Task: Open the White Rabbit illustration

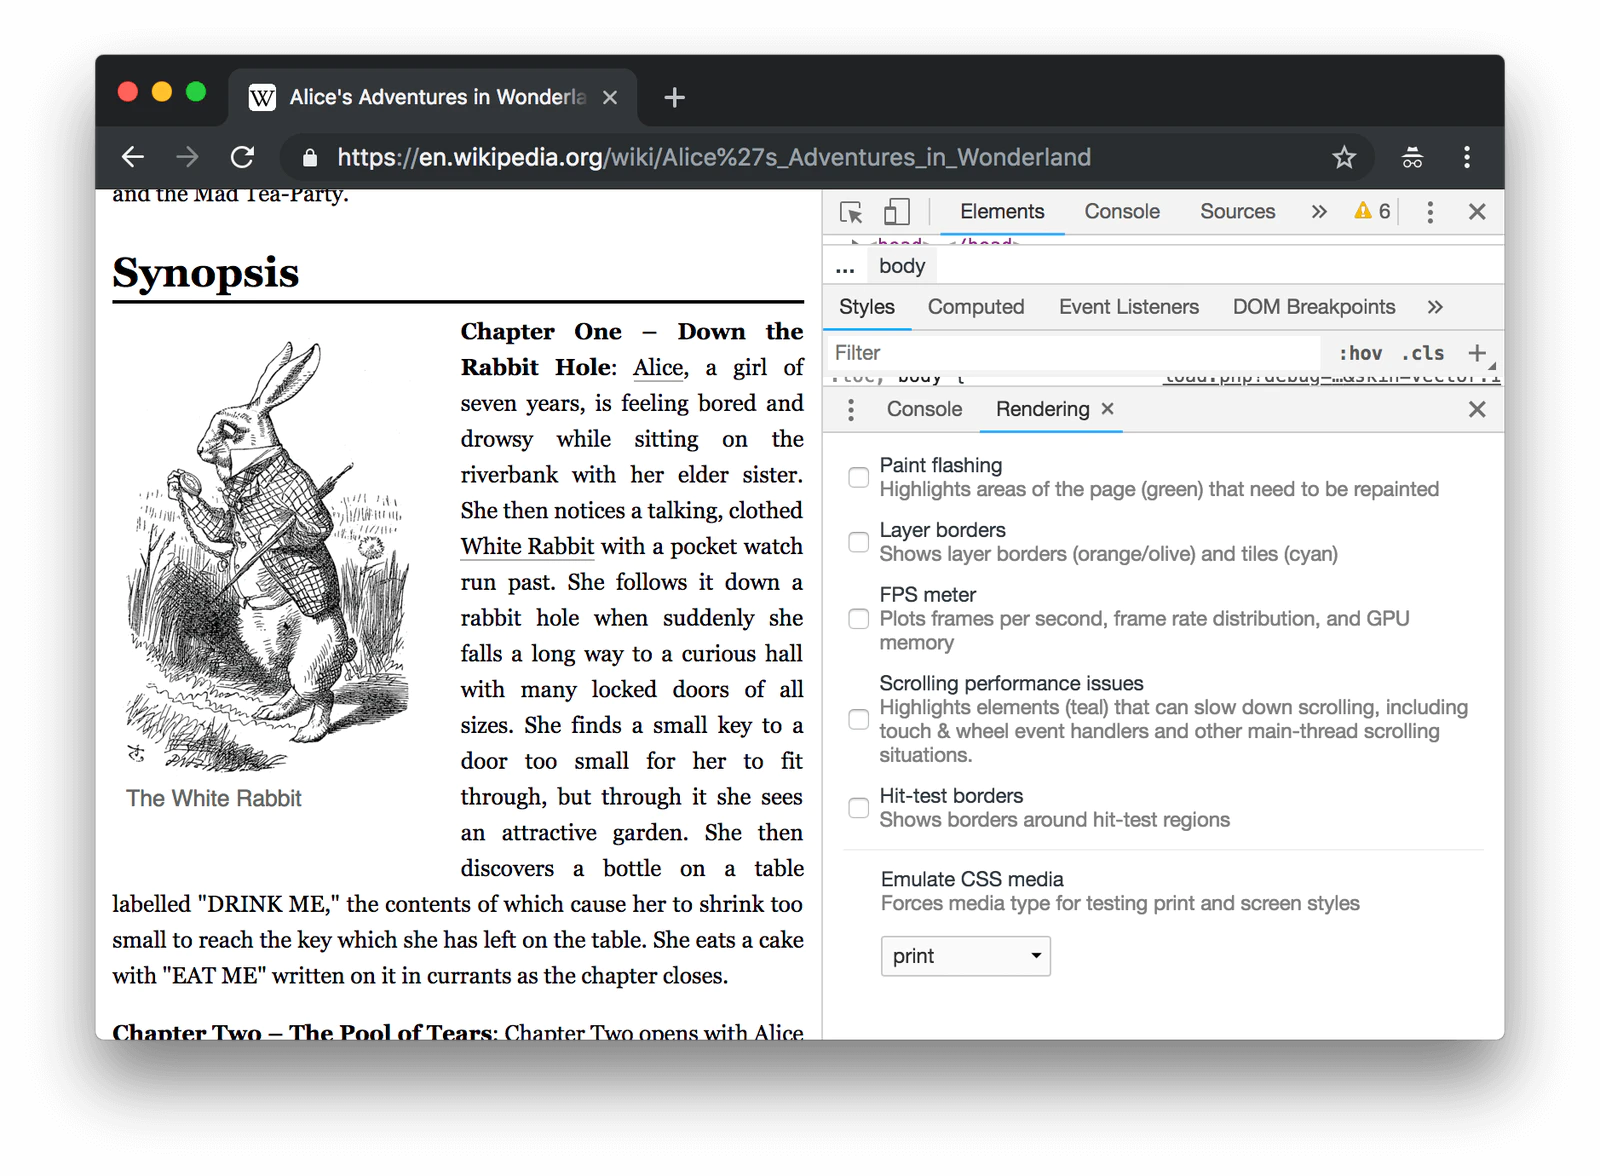Action: [270, 555]
